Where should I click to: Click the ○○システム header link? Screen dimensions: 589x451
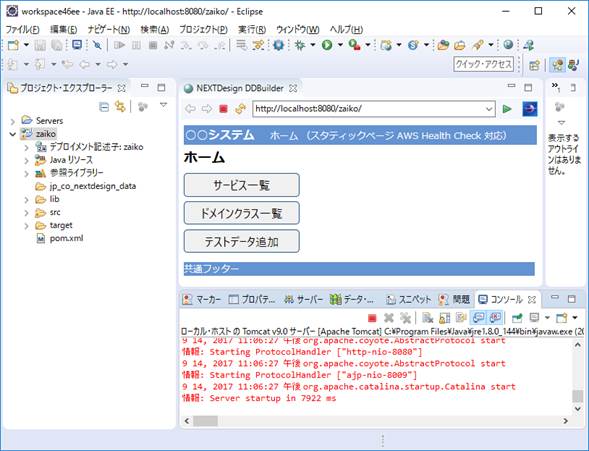pyautogui.click(x=220, y=135)
